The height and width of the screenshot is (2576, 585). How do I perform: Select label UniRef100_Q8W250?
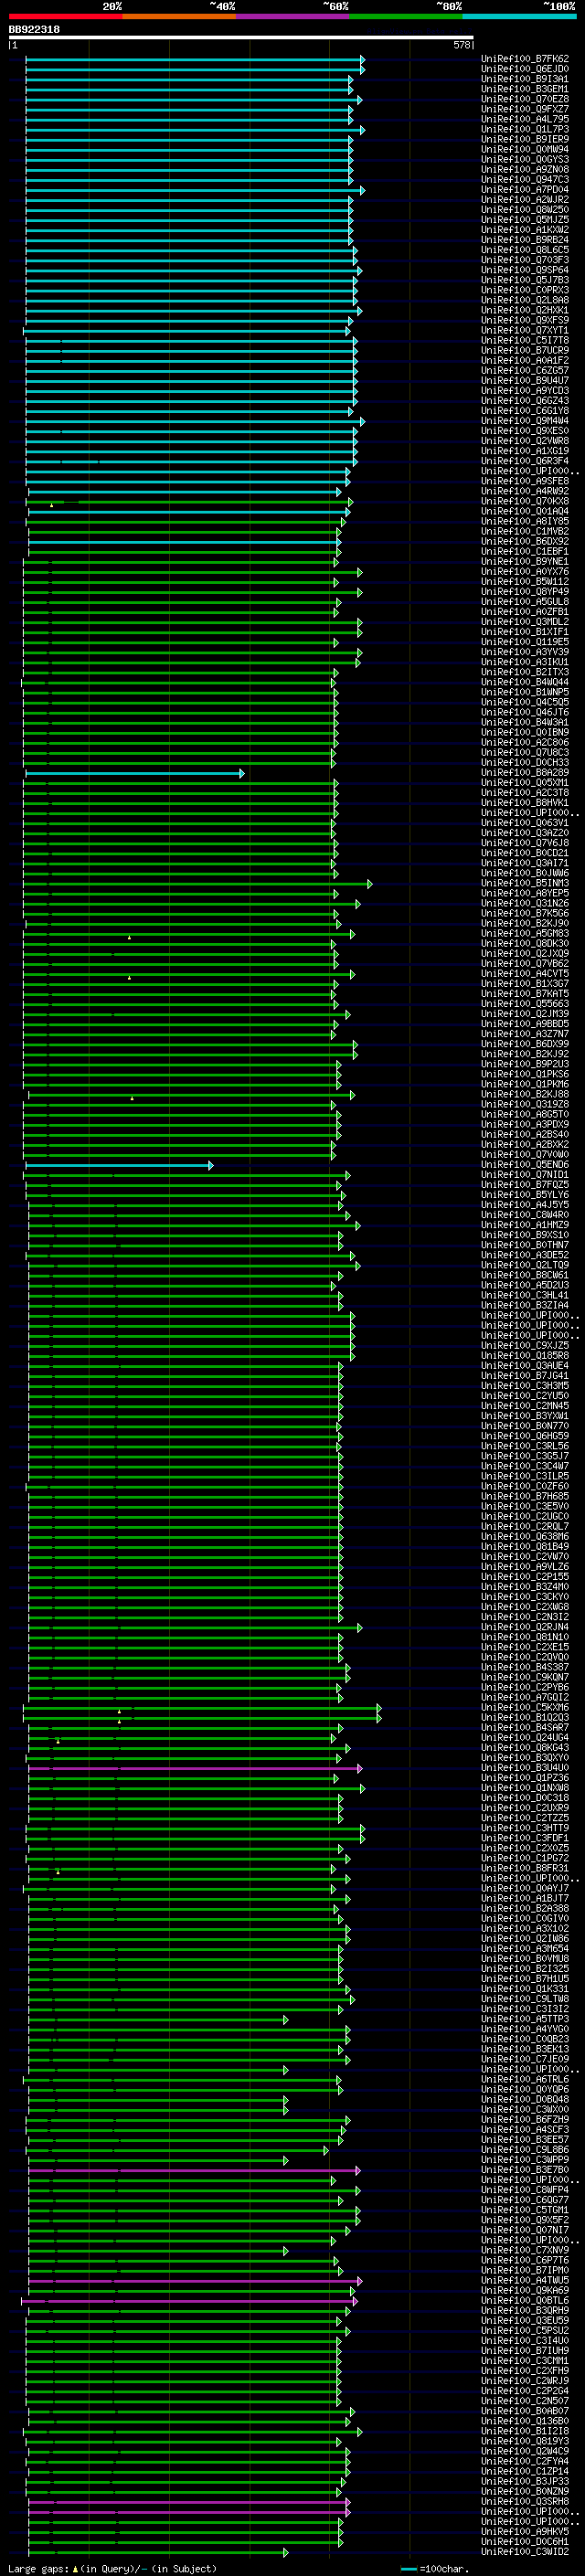click(x=525, y=210)
